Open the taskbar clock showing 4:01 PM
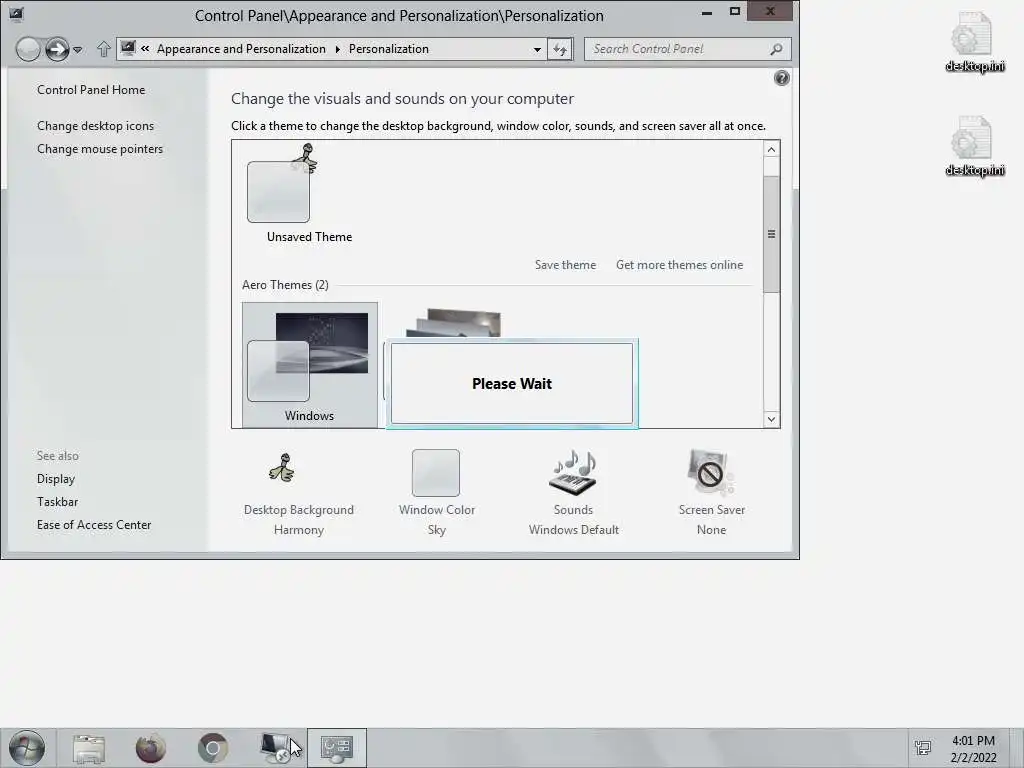Screen dimensions: 1024x768 coord(973,749)
